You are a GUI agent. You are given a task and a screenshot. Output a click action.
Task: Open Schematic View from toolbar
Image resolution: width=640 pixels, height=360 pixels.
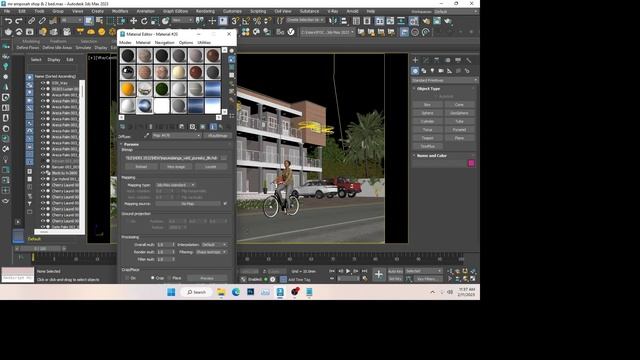(401, 21)
